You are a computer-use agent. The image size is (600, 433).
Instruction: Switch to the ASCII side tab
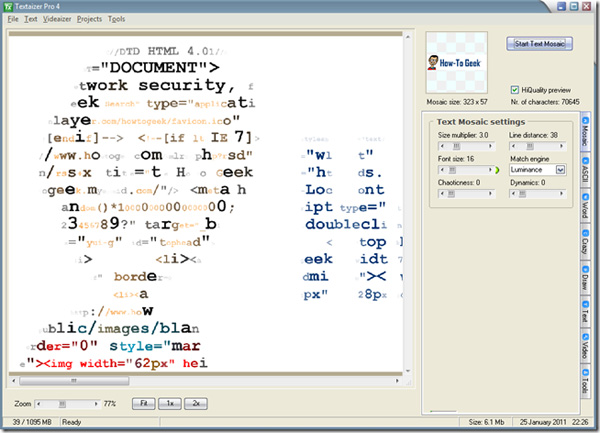[585, 171]
